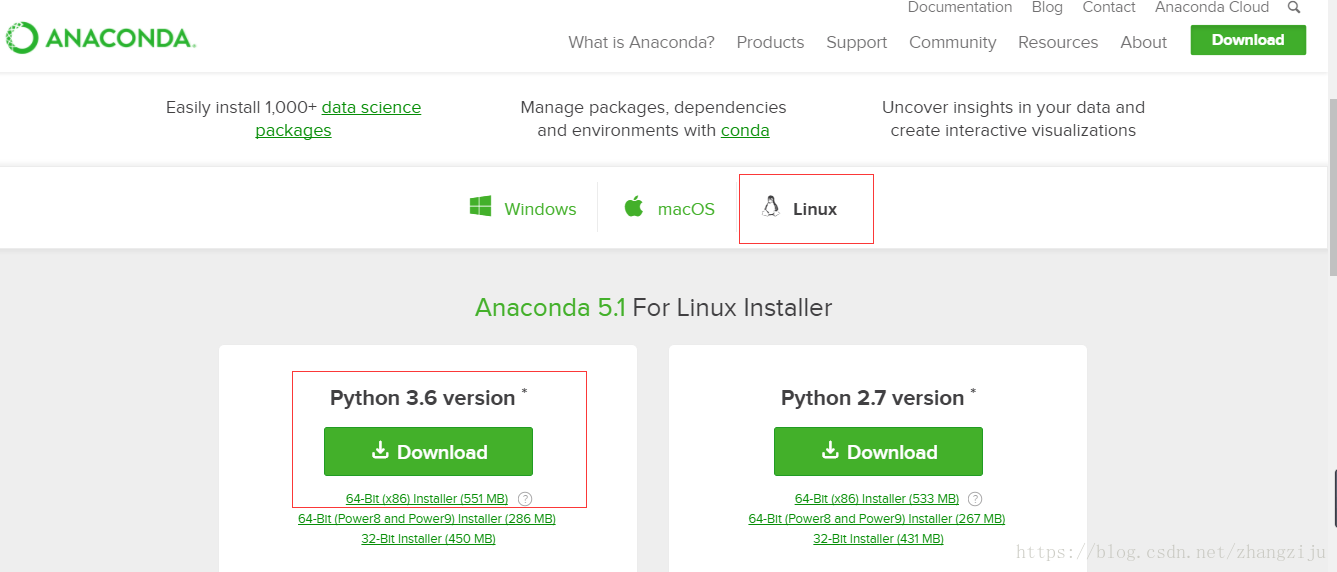This screenshot has height=572, width=1337.
Task: Open 32-Bit Installer (431 MB) link
Action: pyautogui.click(x=878, y=539)
